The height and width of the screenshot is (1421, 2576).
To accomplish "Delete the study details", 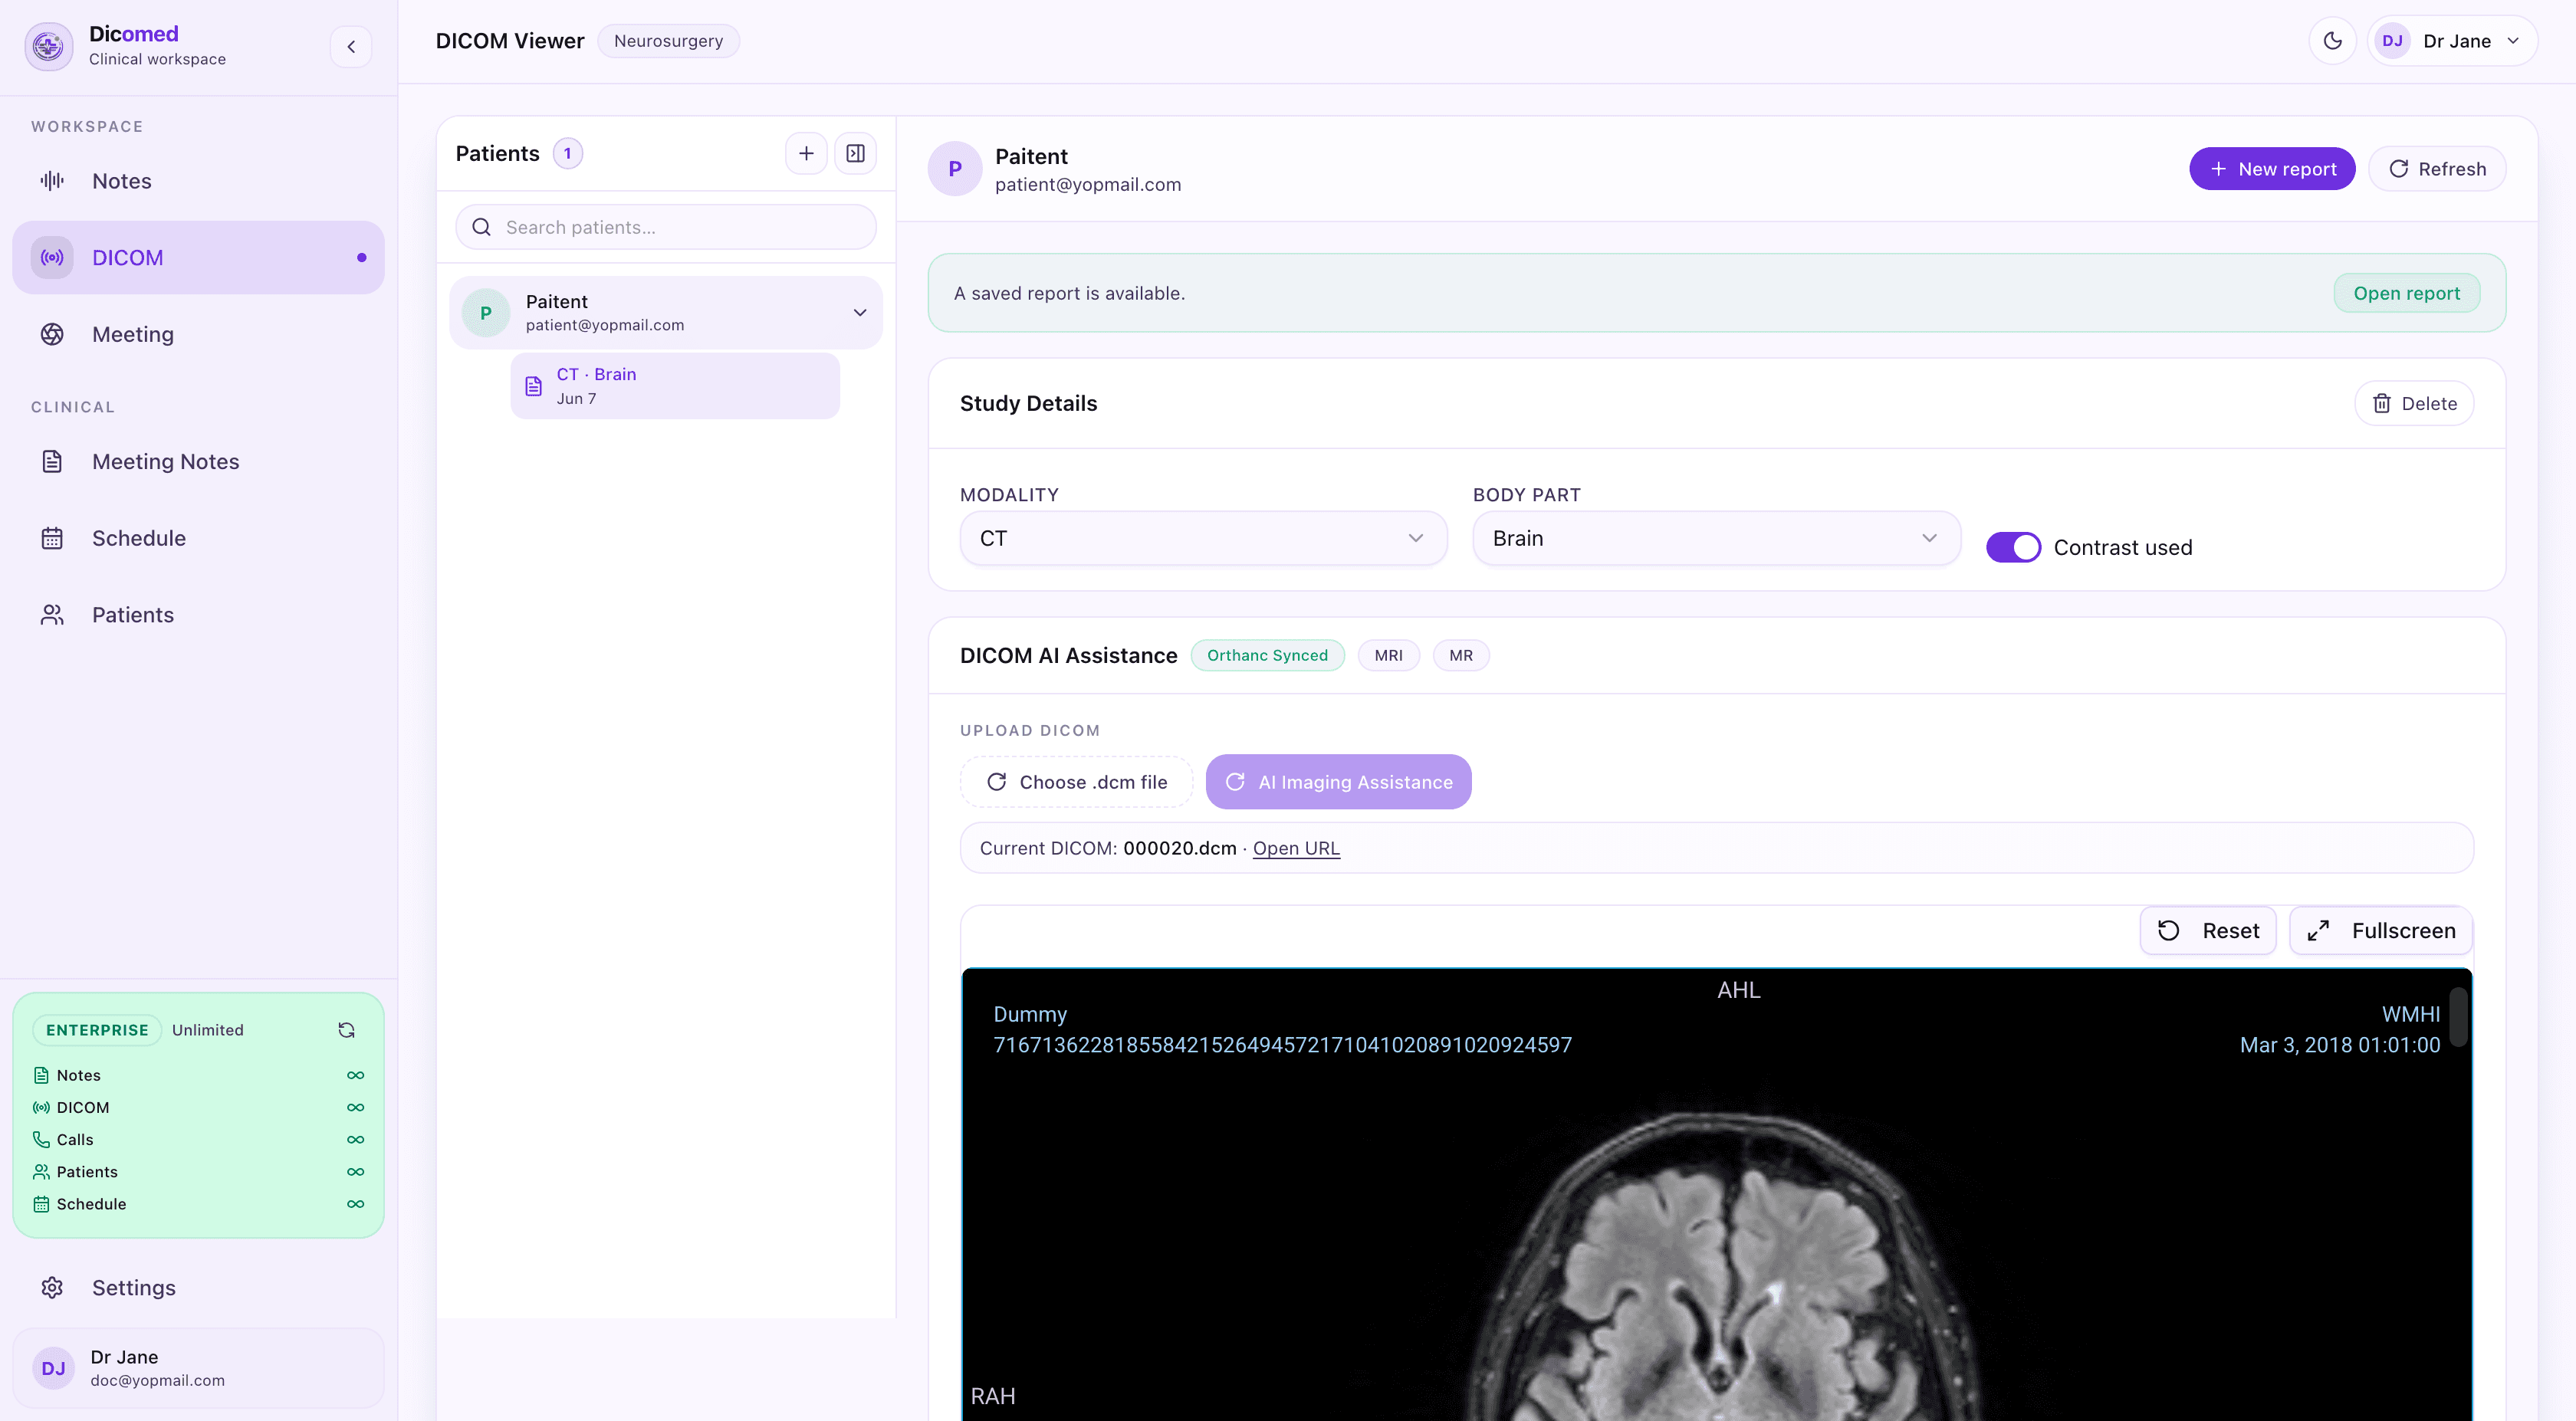I will [2414, 403].
